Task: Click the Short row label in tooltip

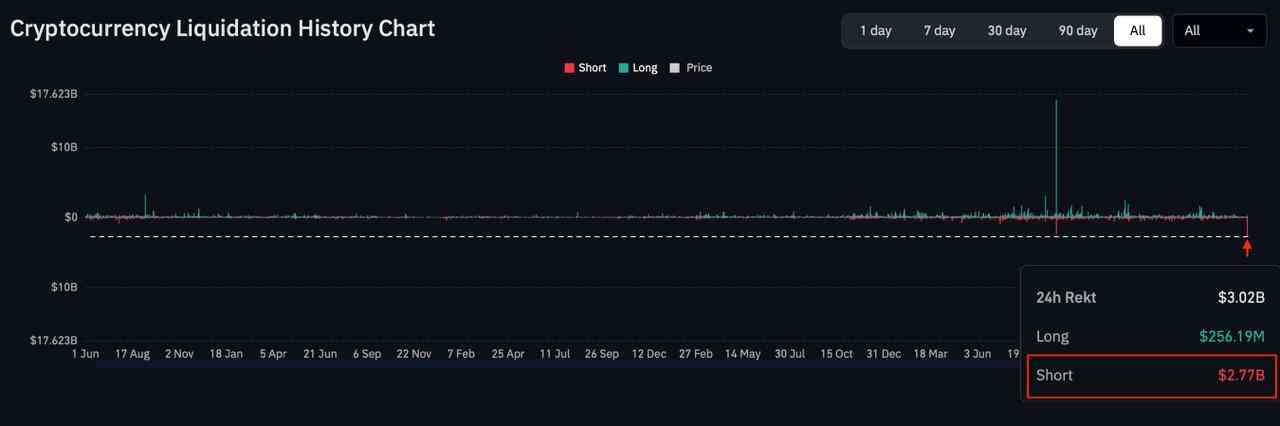Action: (1054, 376)
